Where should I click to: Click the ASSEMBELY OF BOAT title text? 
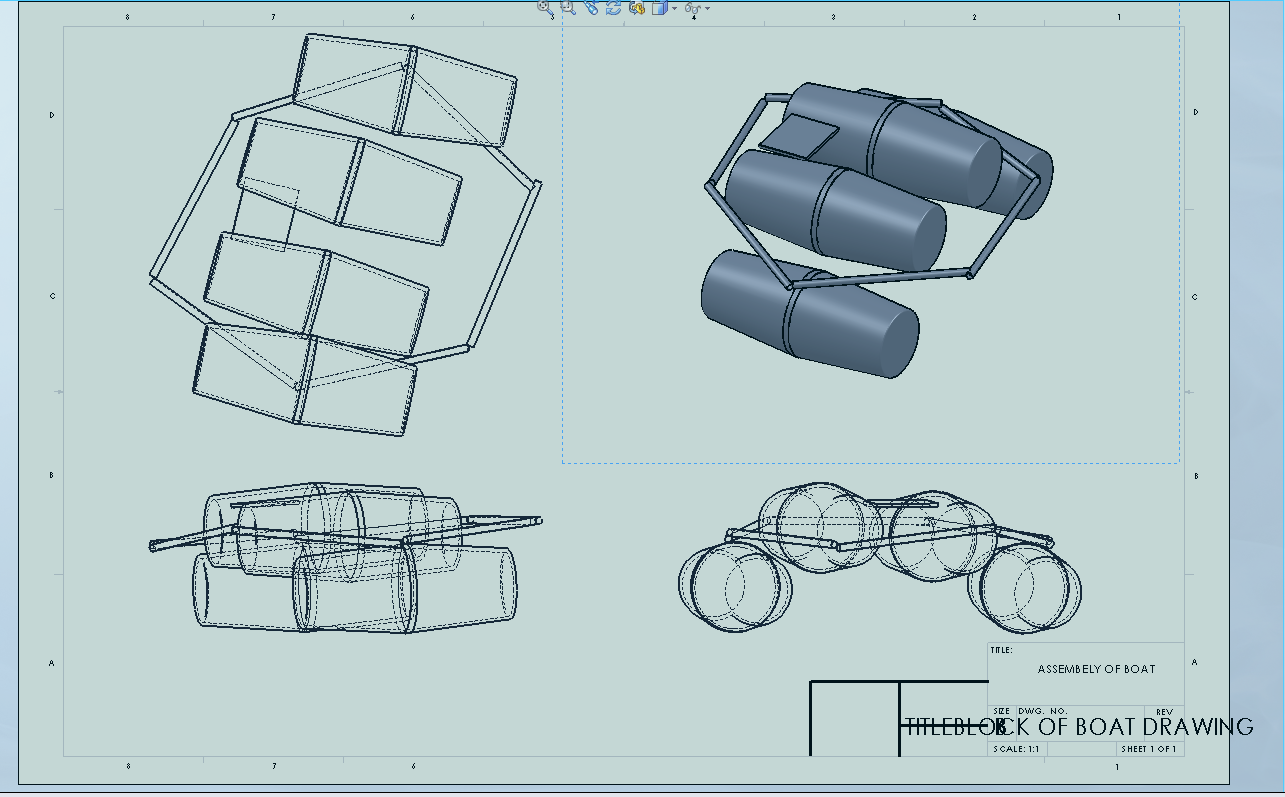click(1096, 669)
